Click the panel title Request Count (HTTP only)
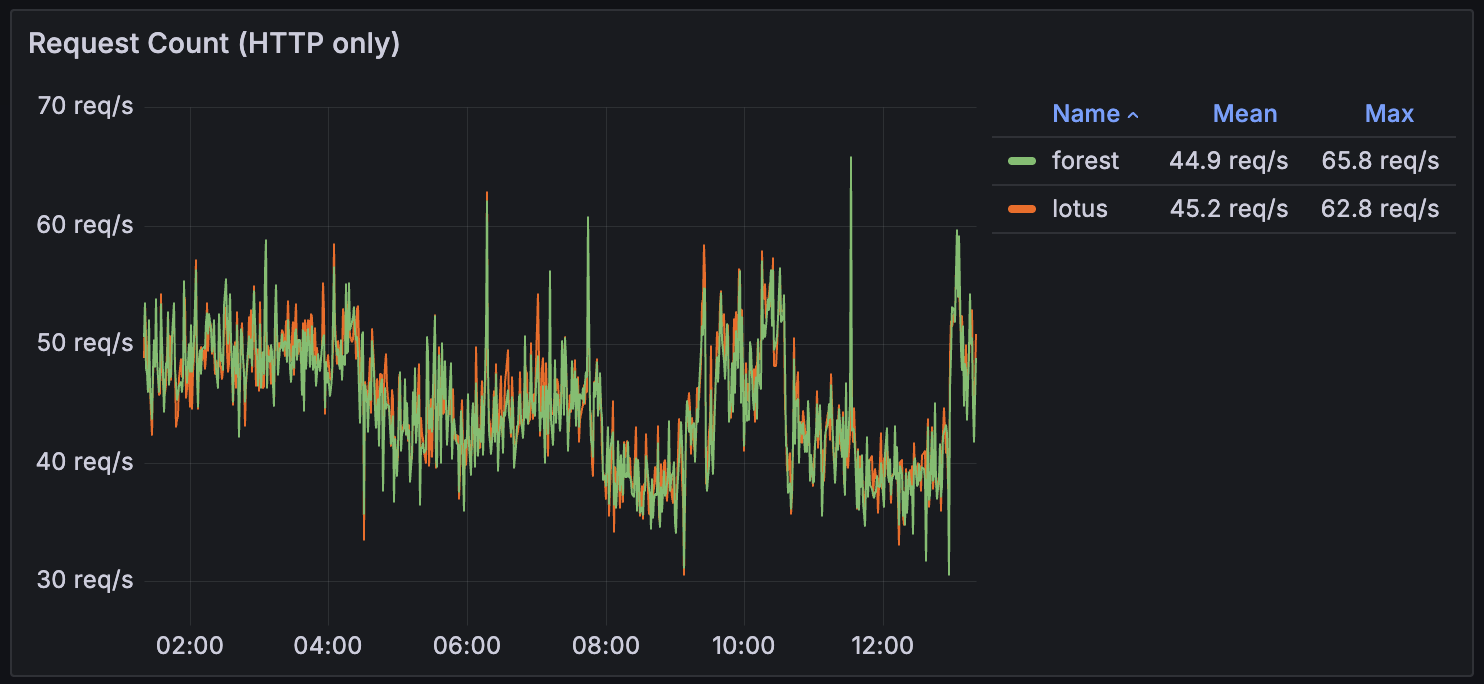The width and height of the screenshot is (1484, 684). pyautogui.click(x=214, y=44)
